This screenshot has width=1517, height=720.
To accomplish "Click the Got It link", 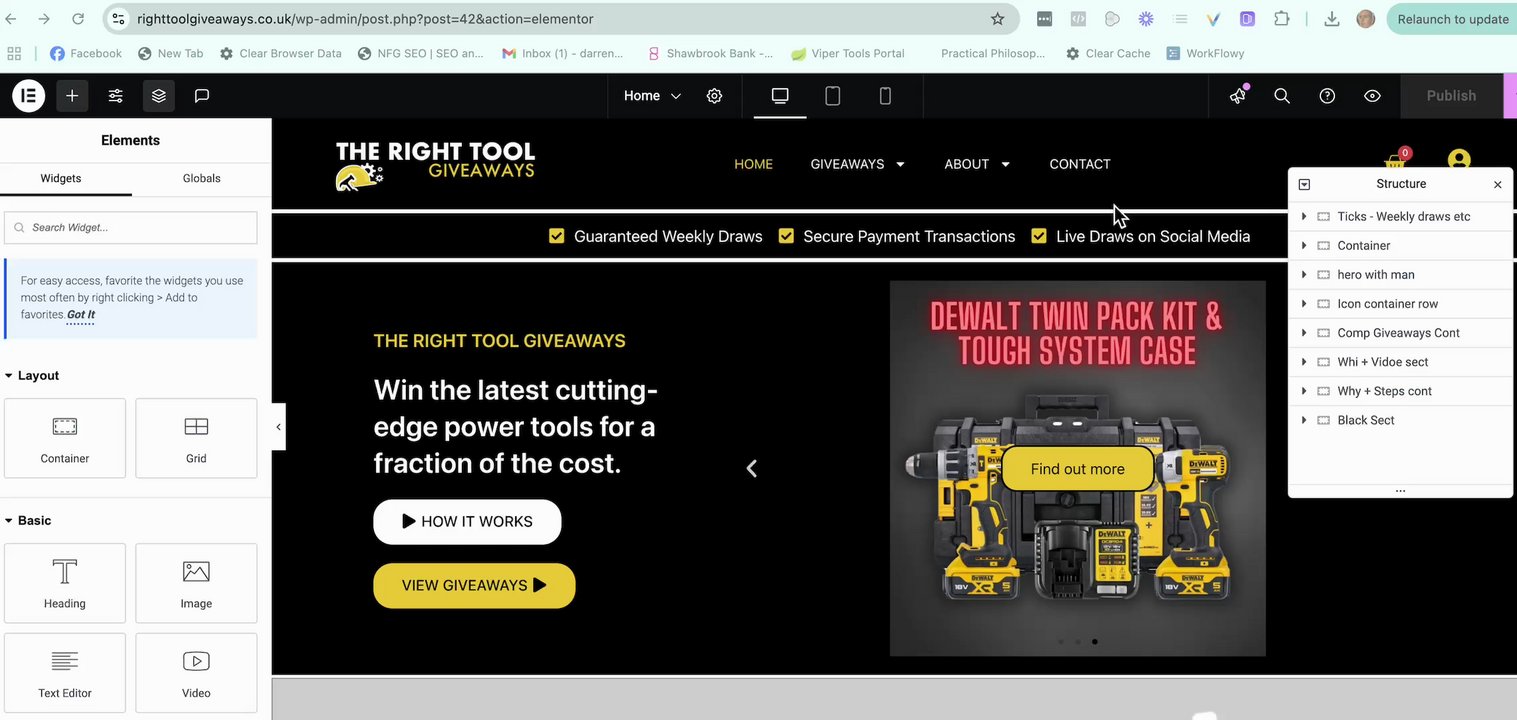I will (81, 314).
